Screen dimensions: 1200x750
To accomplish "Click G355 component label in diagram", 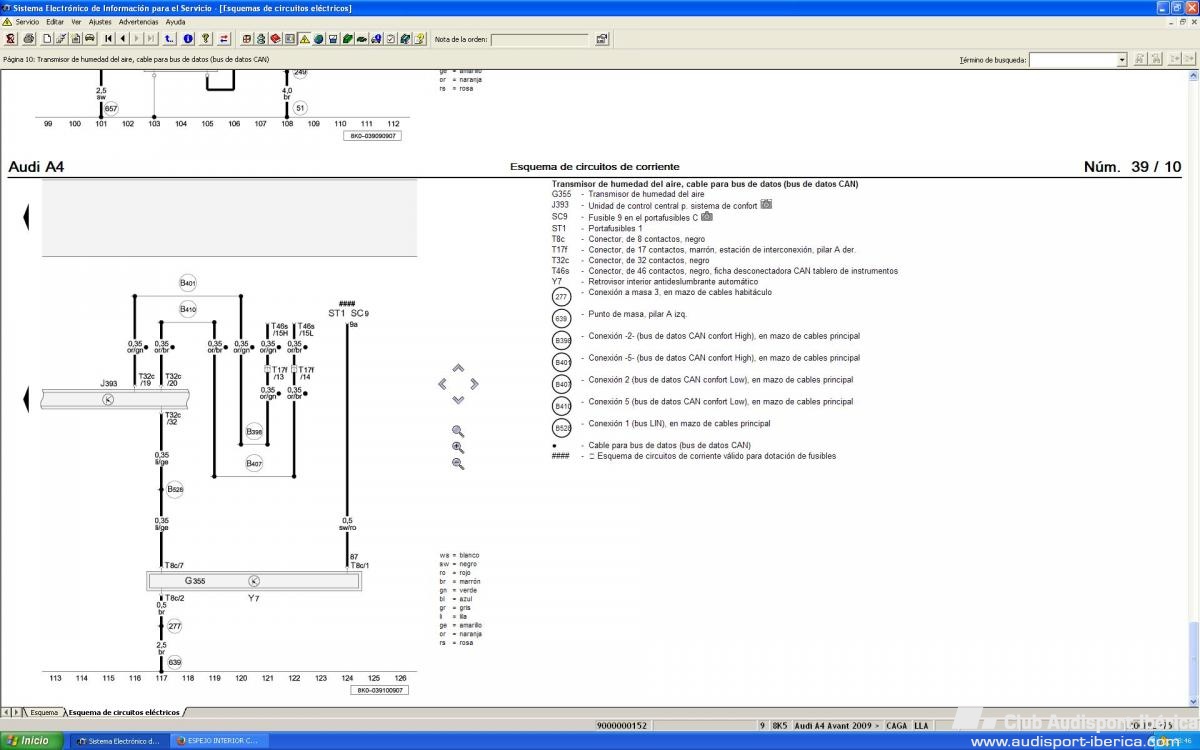I will coord(195,581).
